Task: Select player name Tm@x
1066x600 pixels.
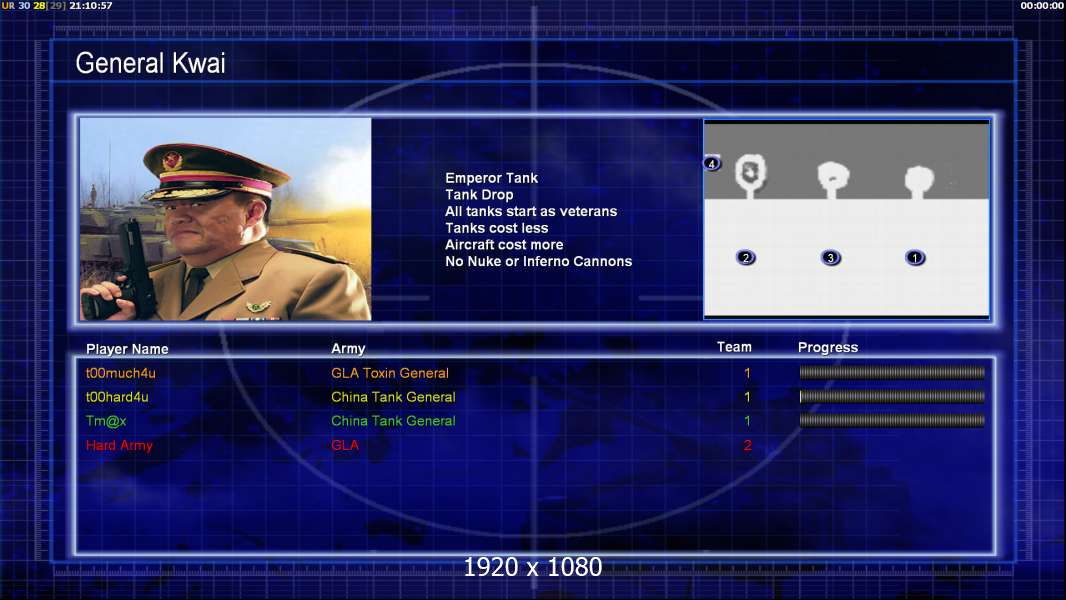Action: [x=106, y=421]
